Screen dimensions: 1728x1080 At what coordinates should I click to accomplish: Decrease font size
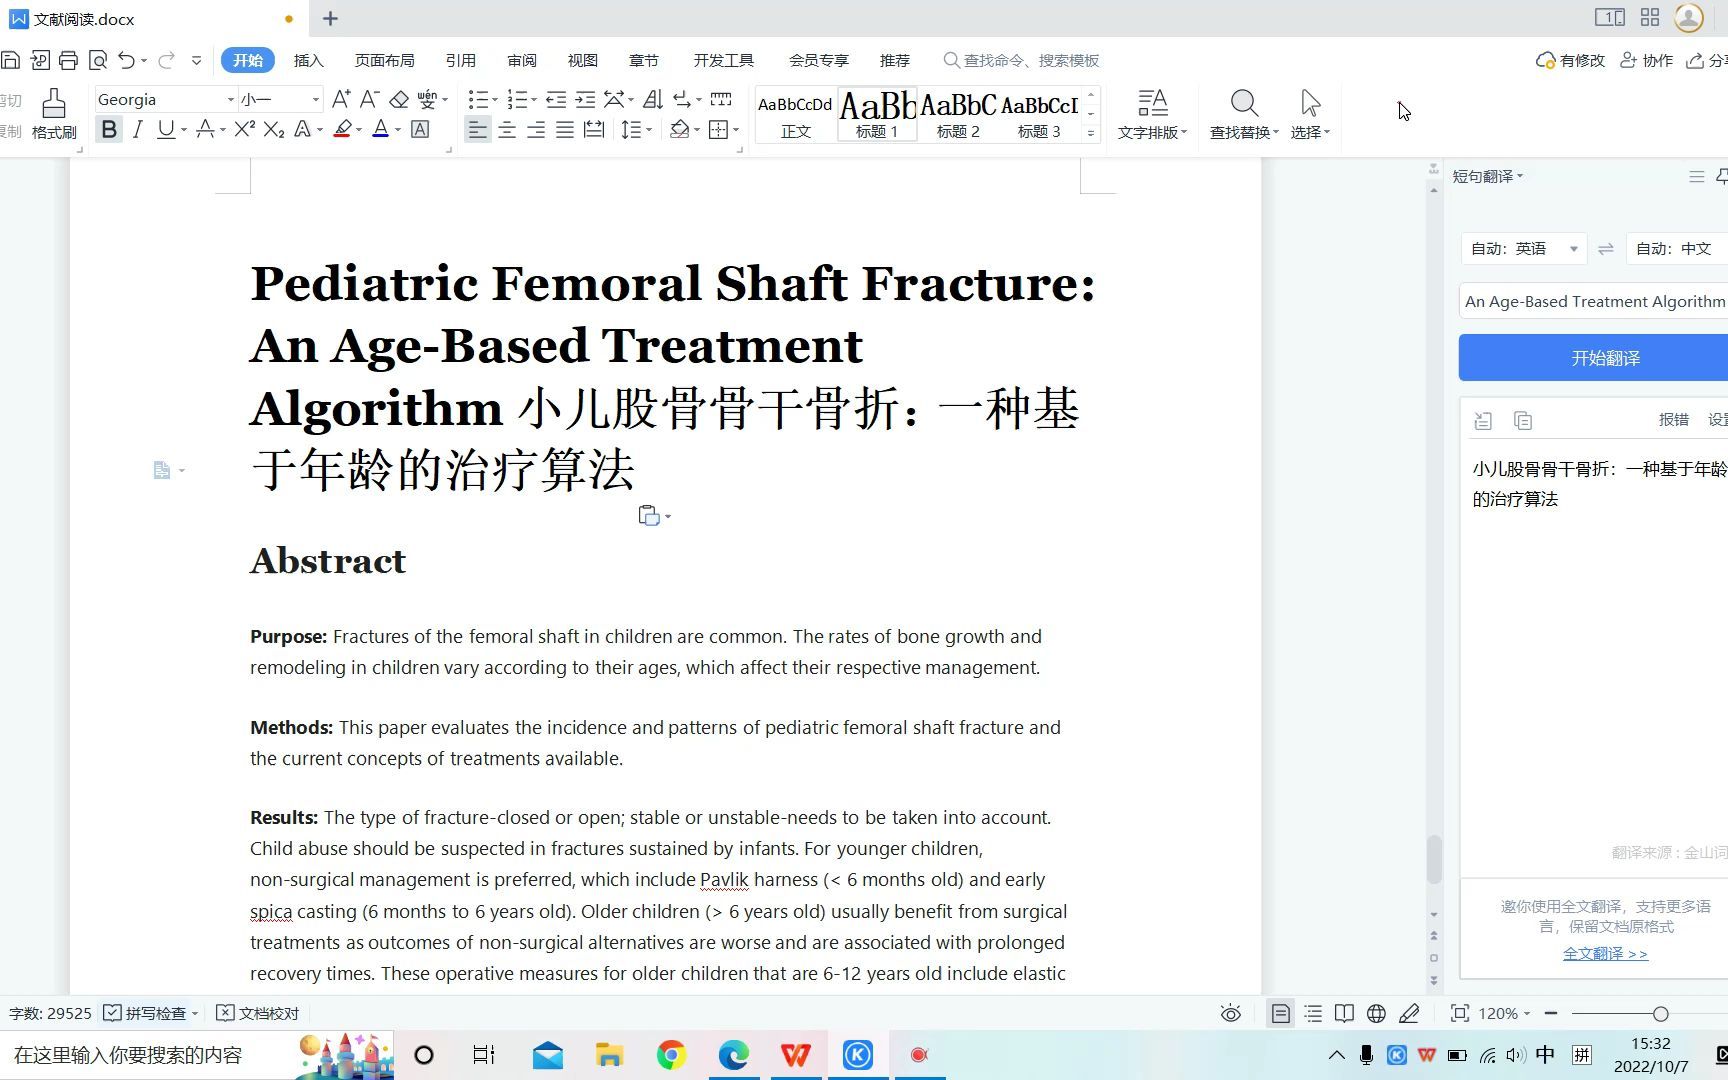pos(369,99)
